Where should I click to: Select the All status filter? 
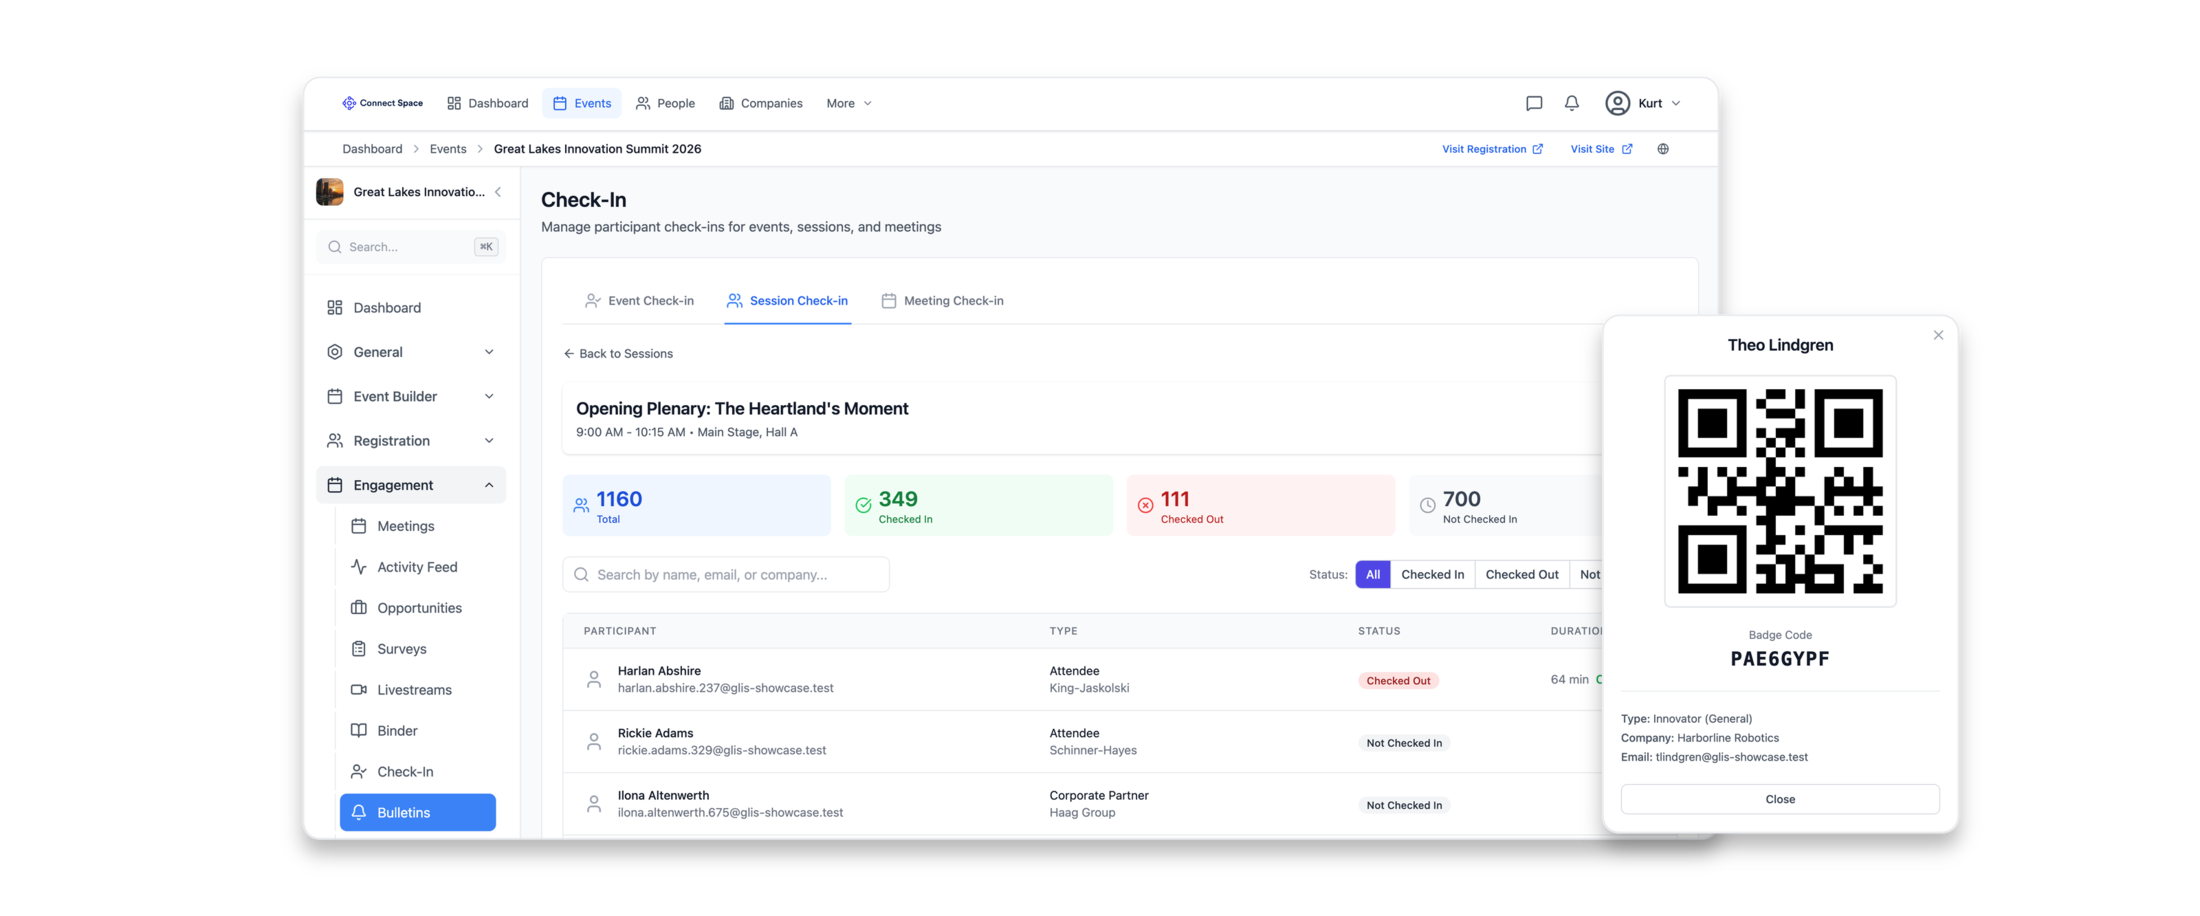click(1373, 574)
